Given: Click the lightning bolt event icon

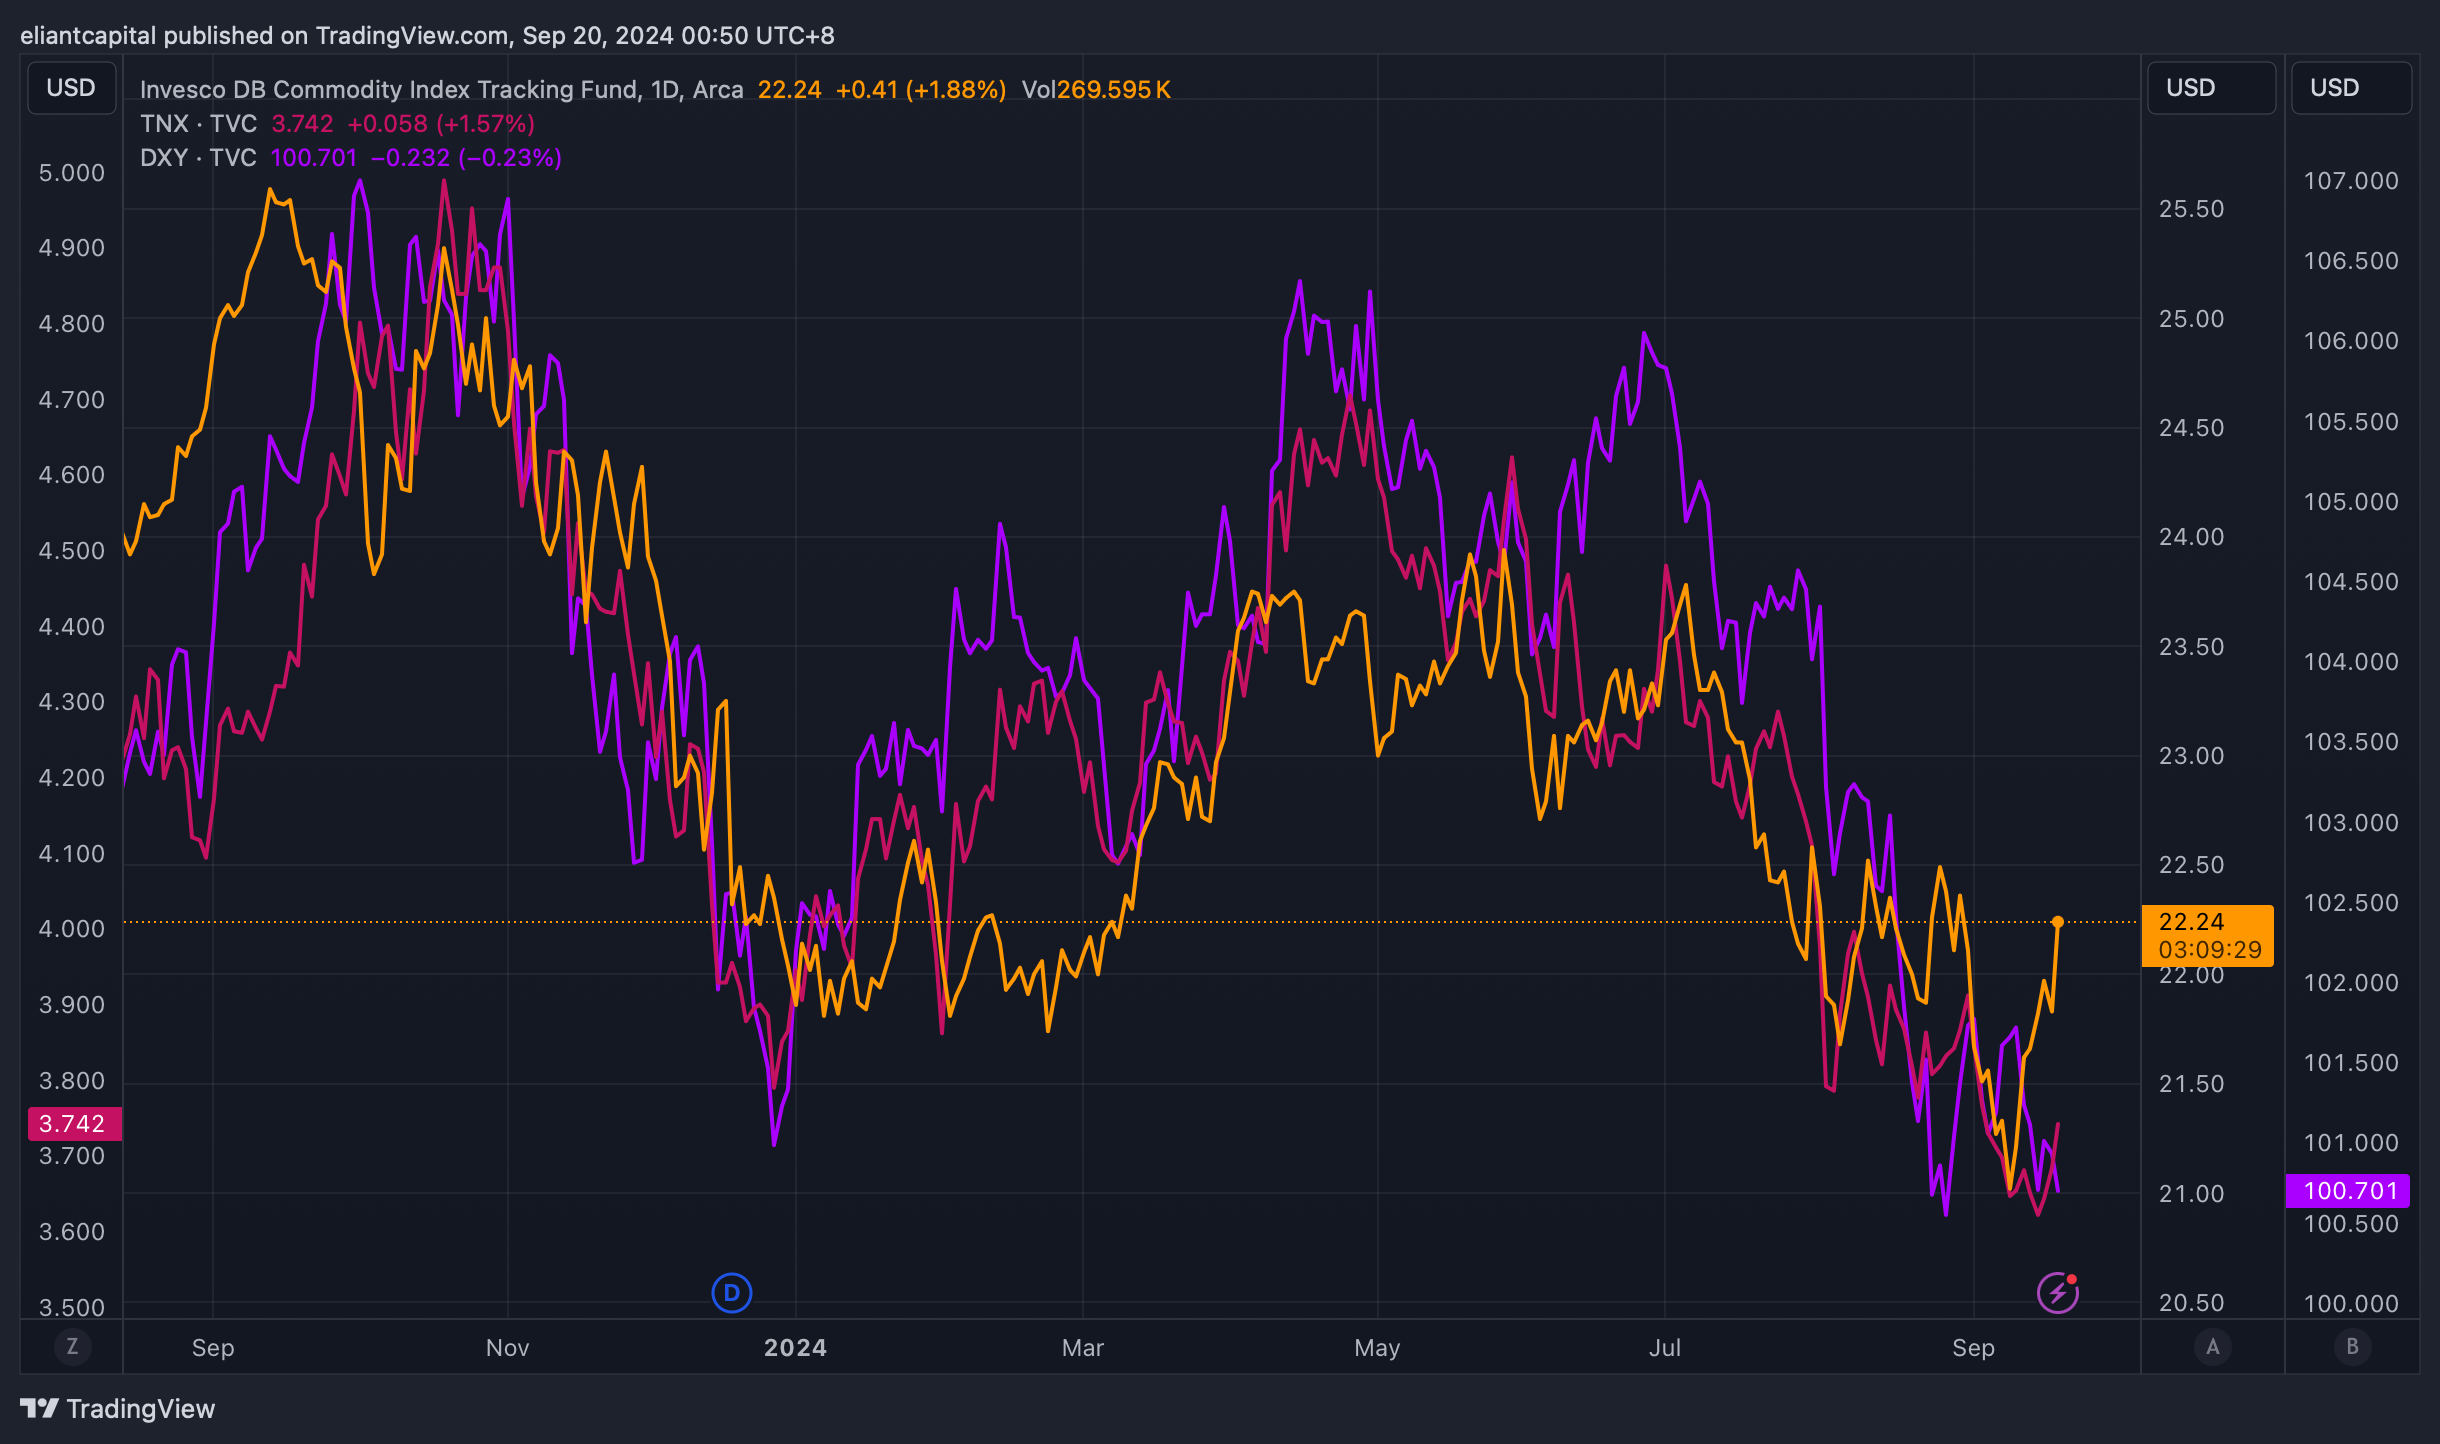Looking at the screenshot, I should pyautogui.click(x=2057, y=1293).
